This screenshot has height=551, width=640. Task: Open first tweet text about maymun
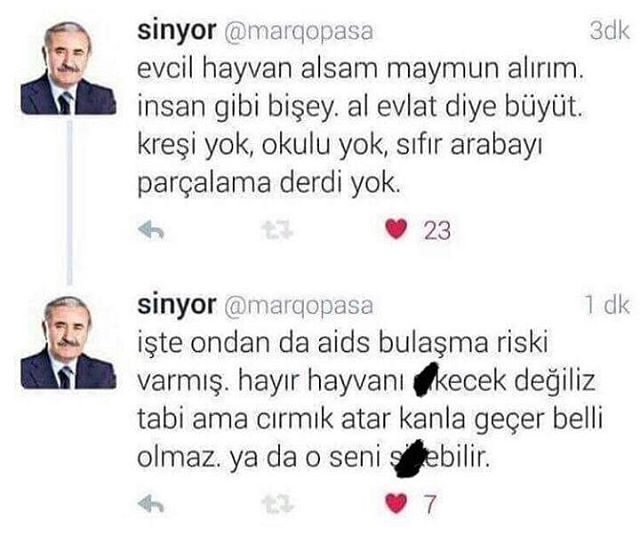(361, 127)
